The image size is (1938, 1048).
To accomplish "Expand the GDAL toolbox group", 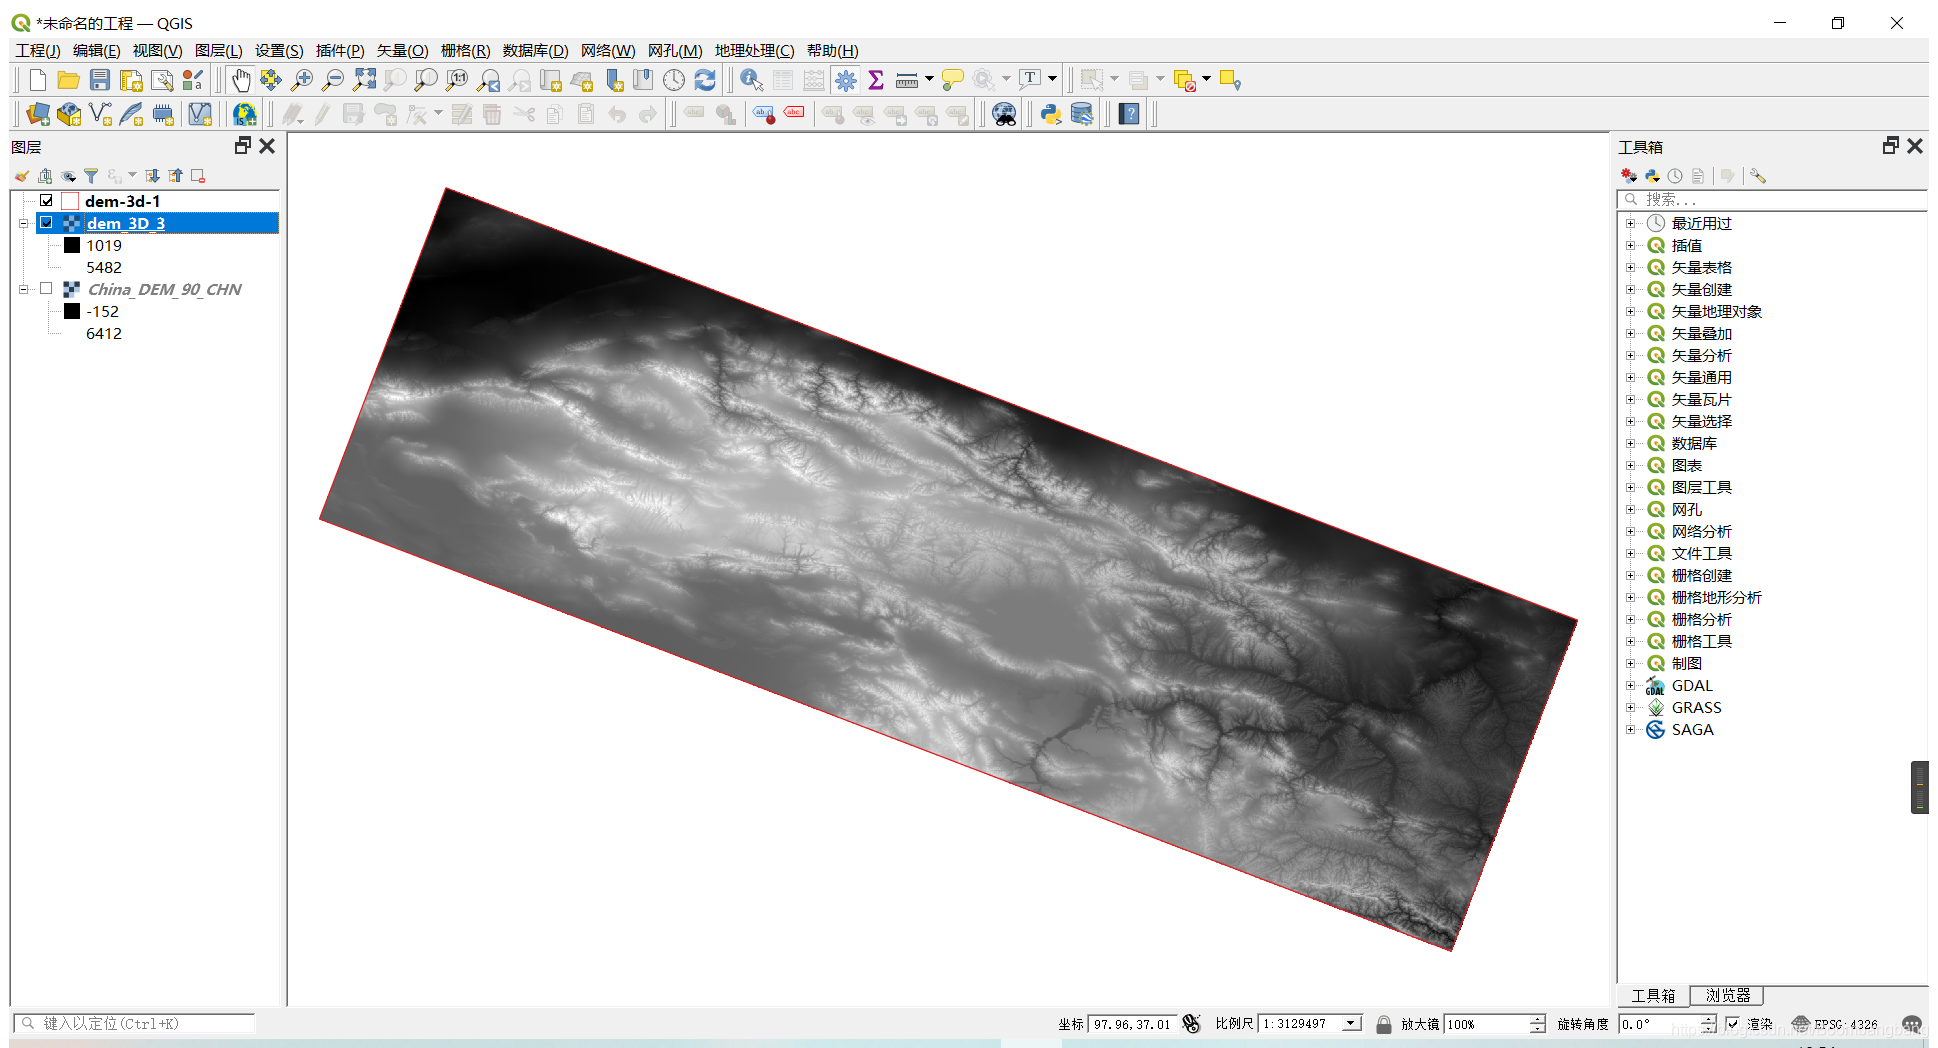I will [x=1630, y=686].
